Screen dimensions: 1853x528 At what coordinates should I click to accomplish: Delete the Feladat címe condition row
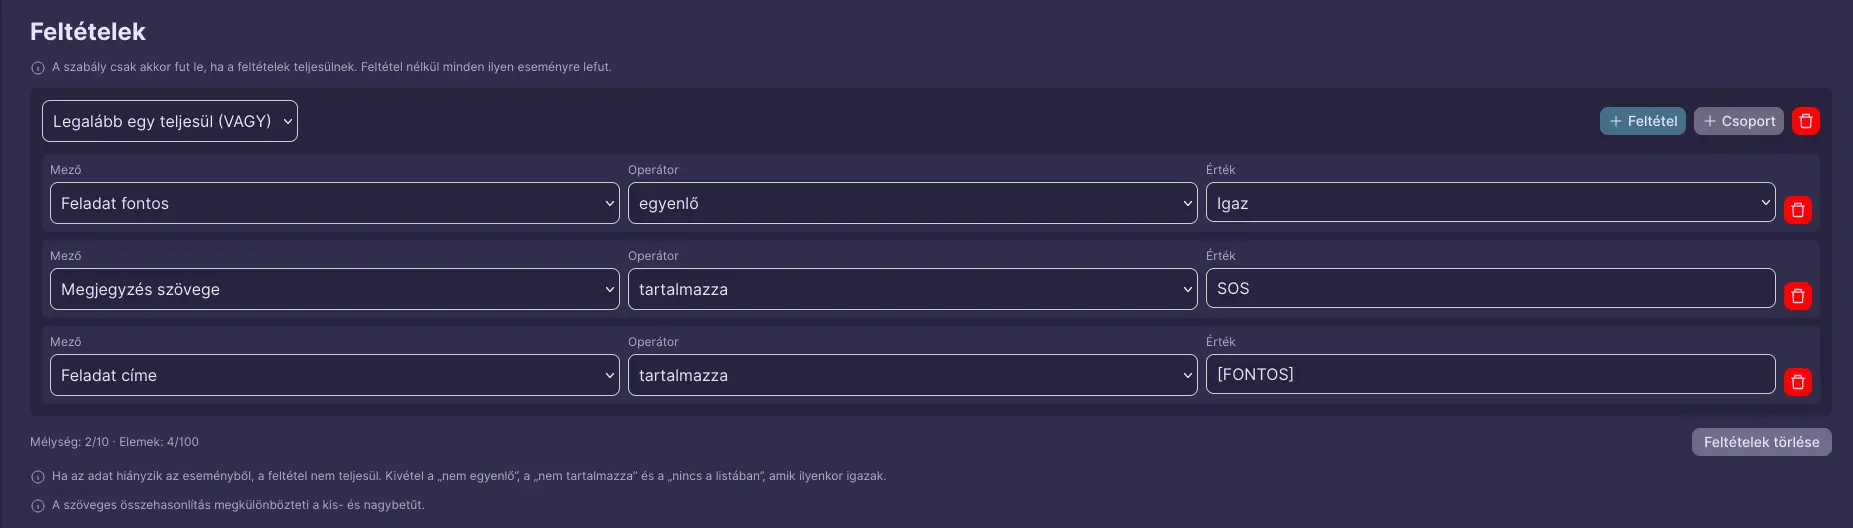pos(1797,382)
